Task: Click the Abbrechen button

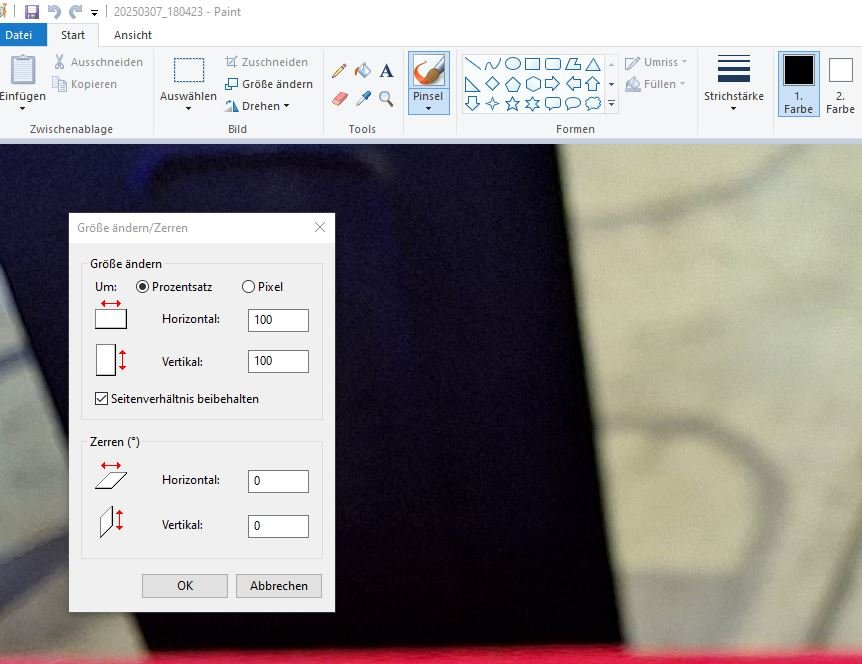Action: [279, 586]
